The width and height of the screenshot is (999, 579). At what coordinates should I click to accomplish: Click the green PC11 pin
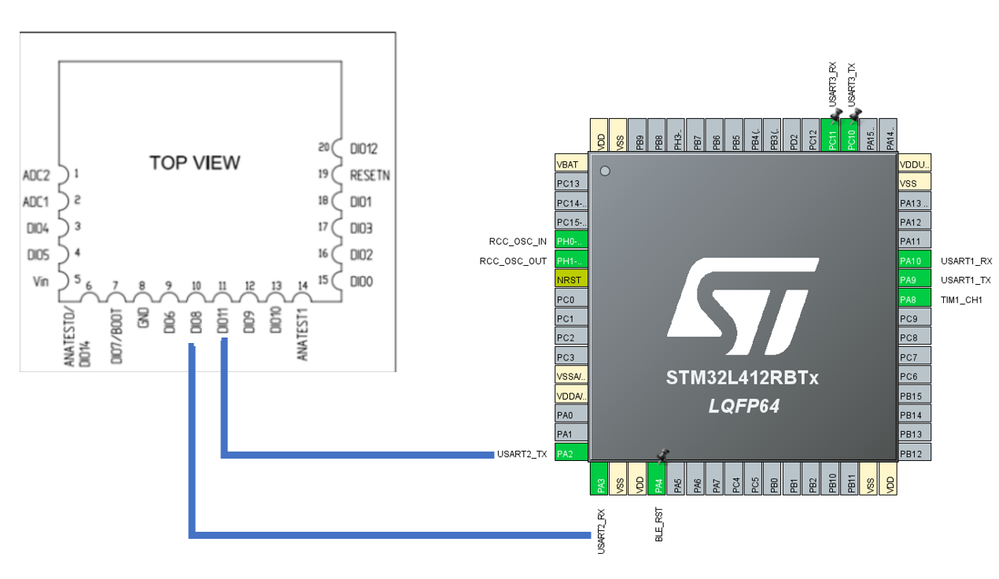(831, 135)
